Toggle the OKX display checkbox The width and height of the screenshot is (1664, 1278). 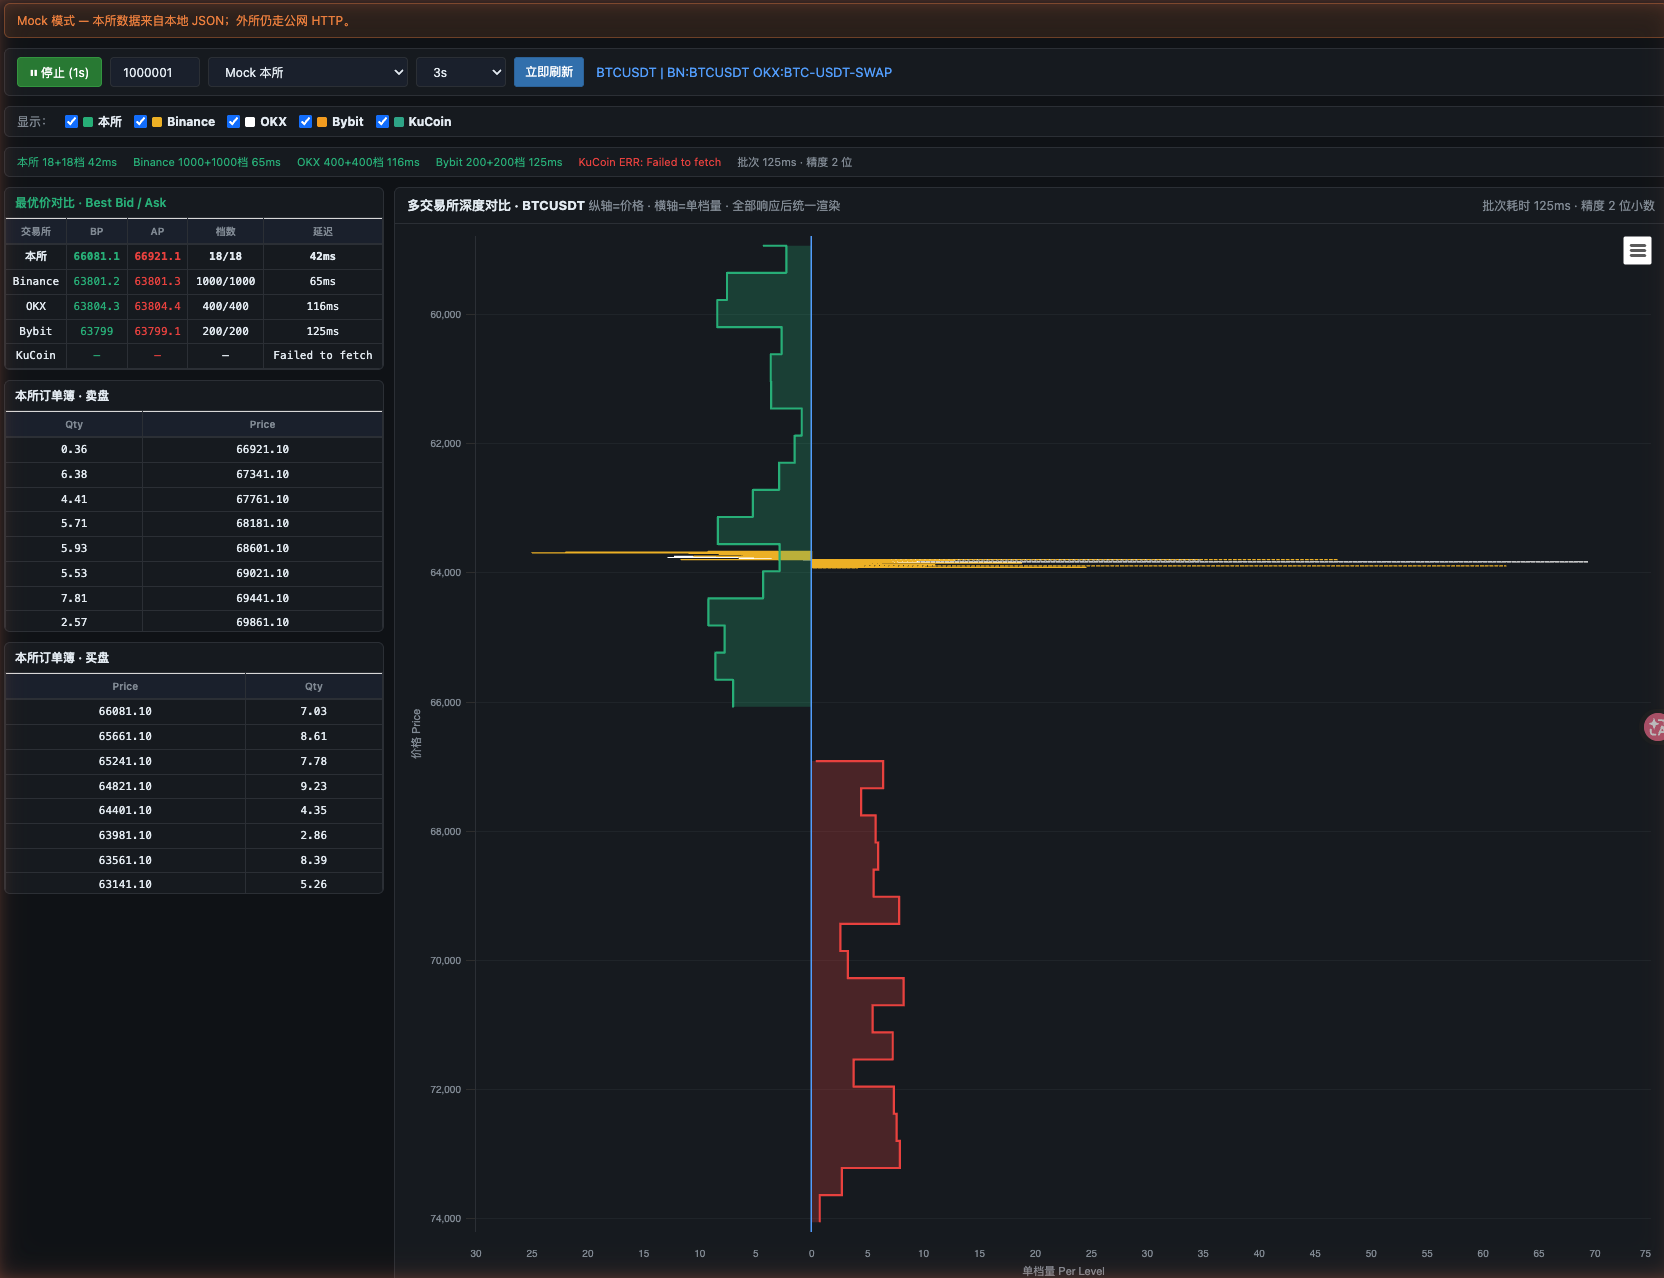(233, 122)
